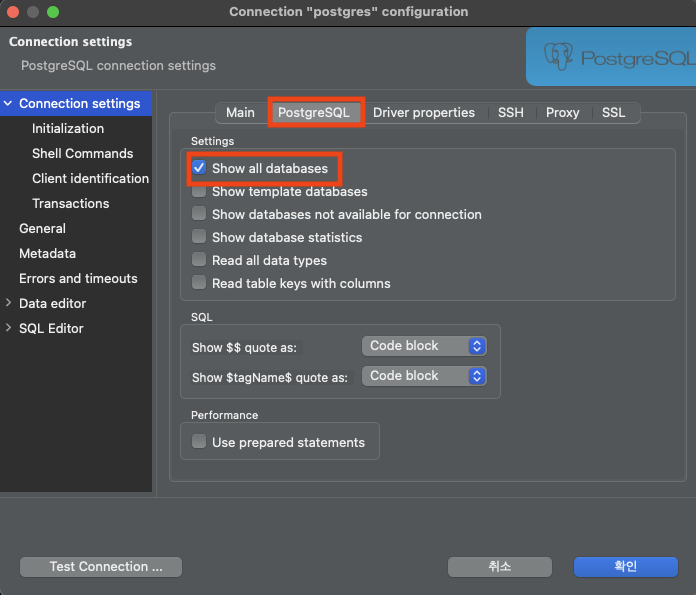Open the Driver properties tab
Screen dimensions: 696x595
click(x=423, y=113)
